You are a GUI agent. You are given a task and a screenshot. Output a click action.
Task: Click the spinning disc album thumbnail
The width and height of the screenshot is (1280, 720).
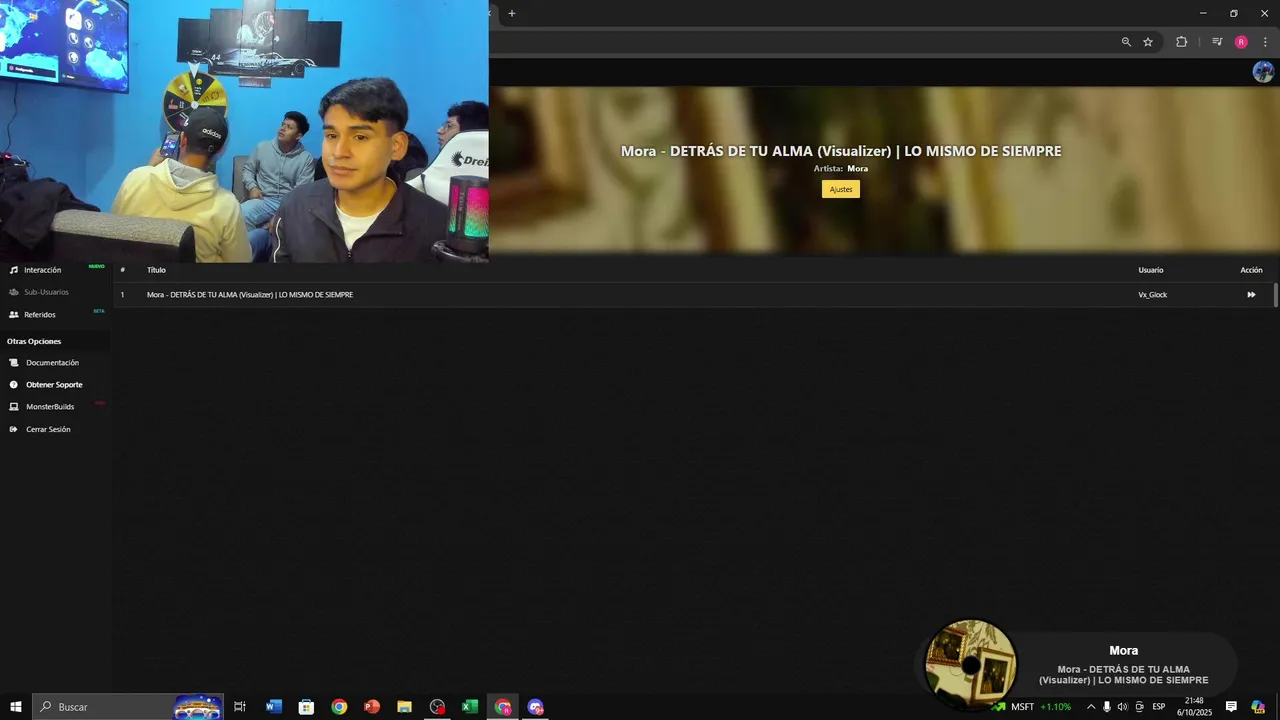click(970, 664)
